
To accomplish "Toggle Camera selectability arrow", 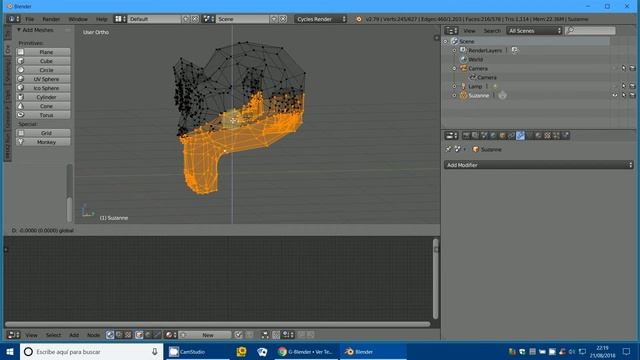I will [x=624, y=68].
